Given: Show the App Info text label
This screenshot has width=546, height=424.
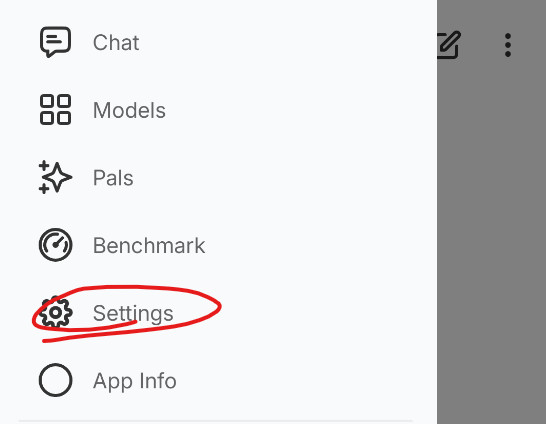Looking at the screenshot, I should [135, 381].
